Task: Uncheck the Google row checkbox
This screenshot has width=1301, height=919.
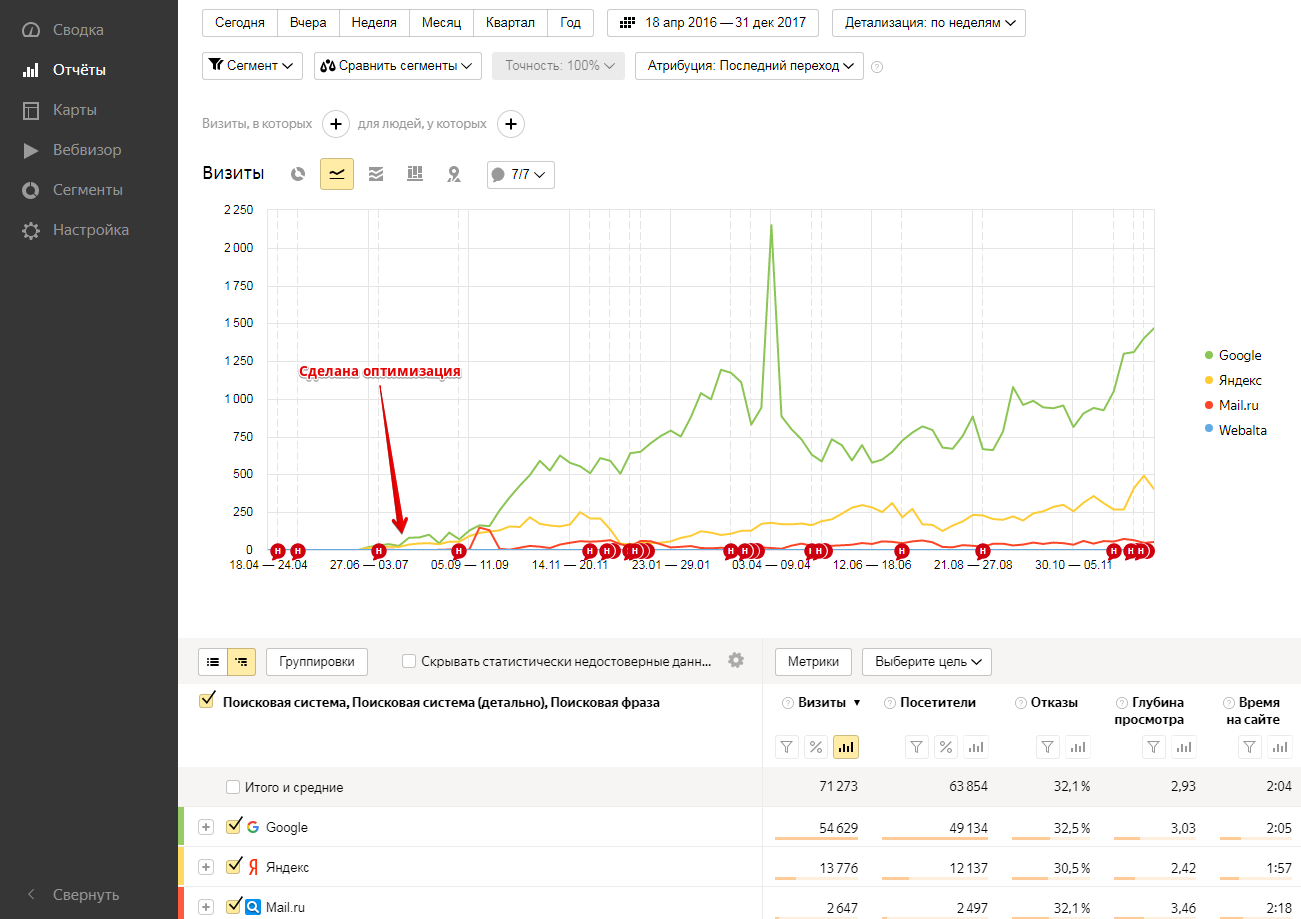Action: coord(234,826)
